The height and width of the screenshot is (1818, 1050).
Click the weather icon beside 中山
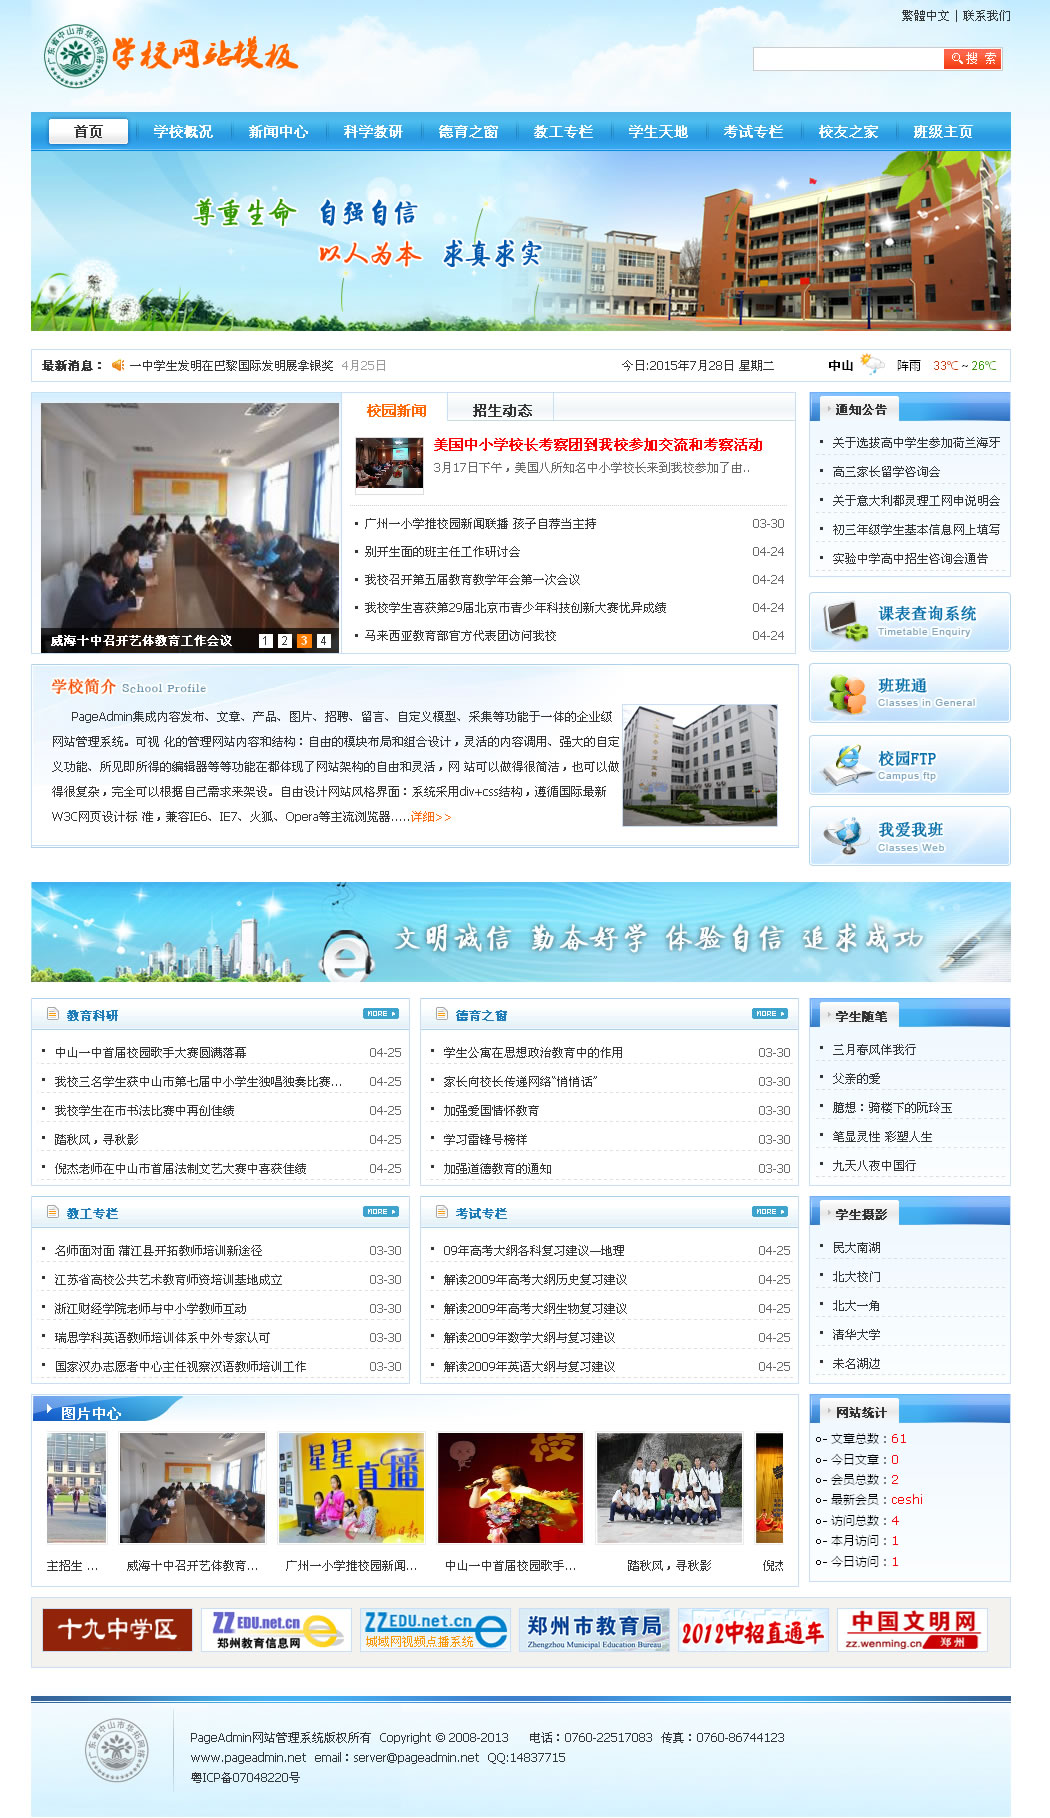click(872, 365)
